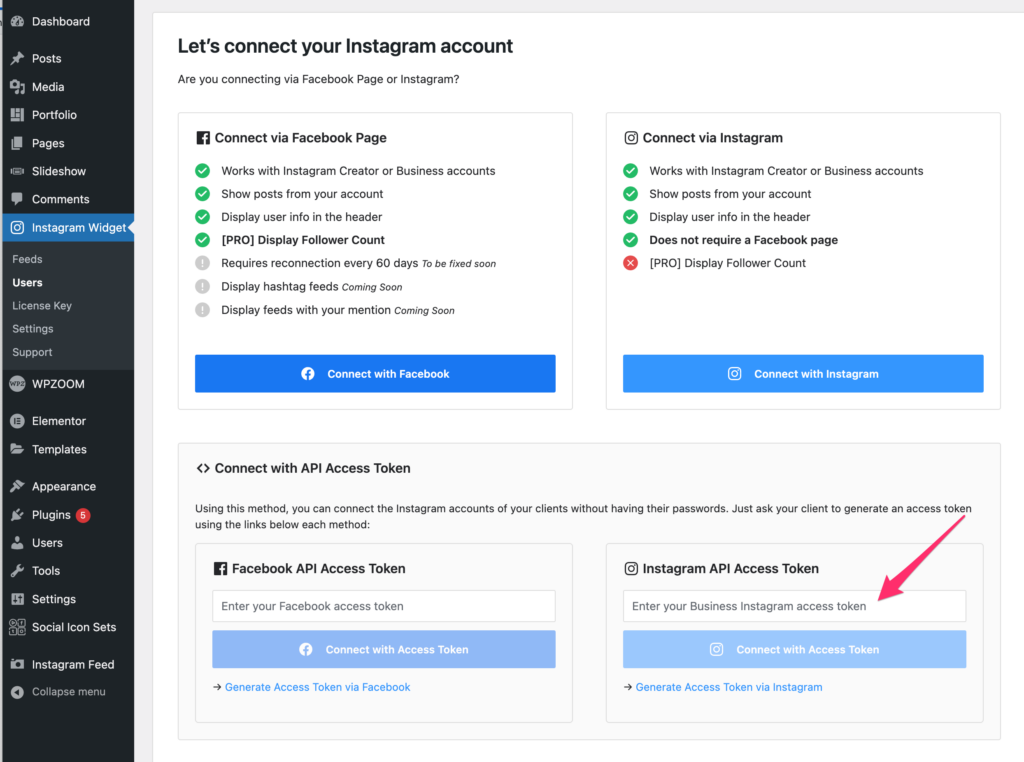Viewport: 1024px width, 762px height.
Task: Click the Elementor icon in sidebar
Action: click(x=18, y=421)
